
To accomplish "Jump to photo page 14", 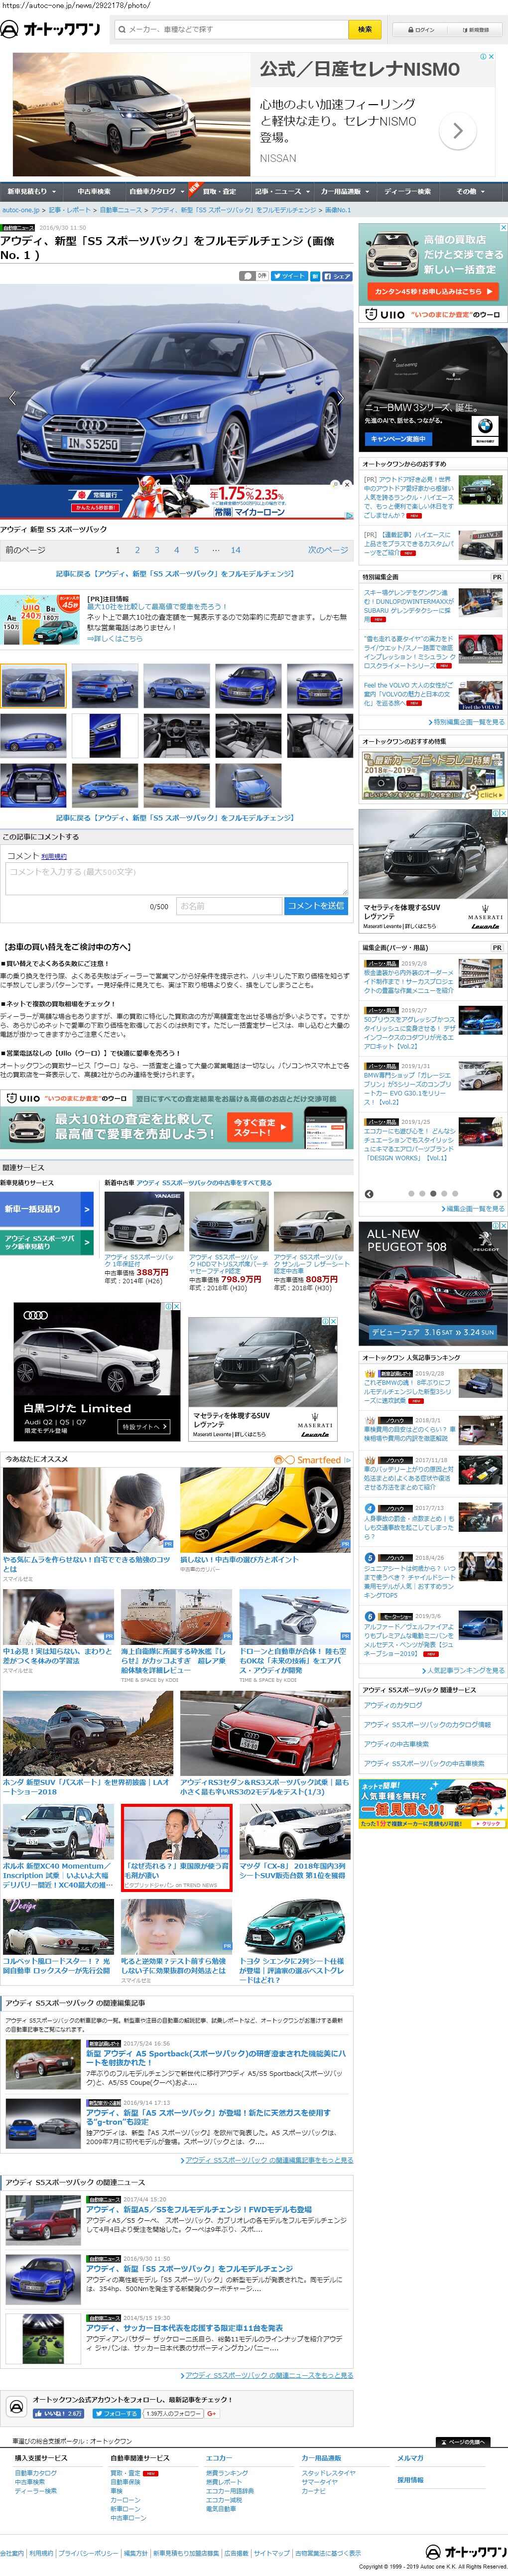I will coord(236,550).
